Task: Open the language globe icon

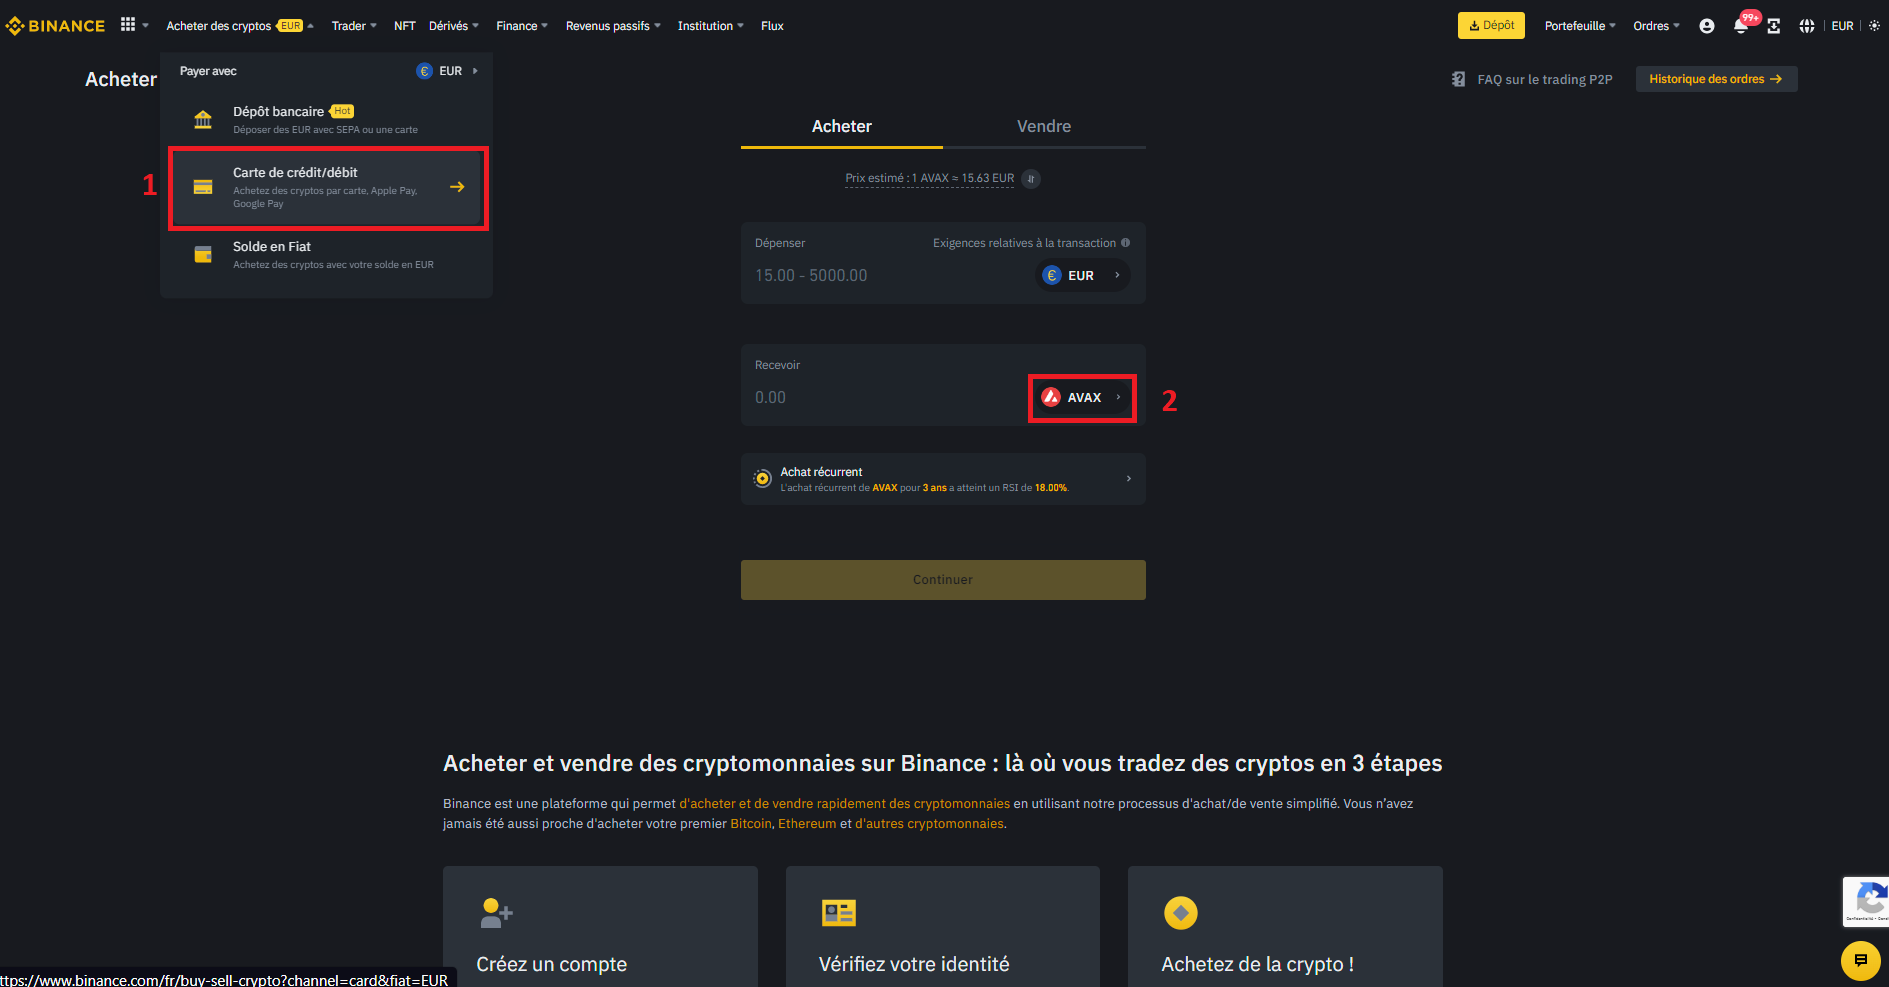Action: pos(1807,26)
